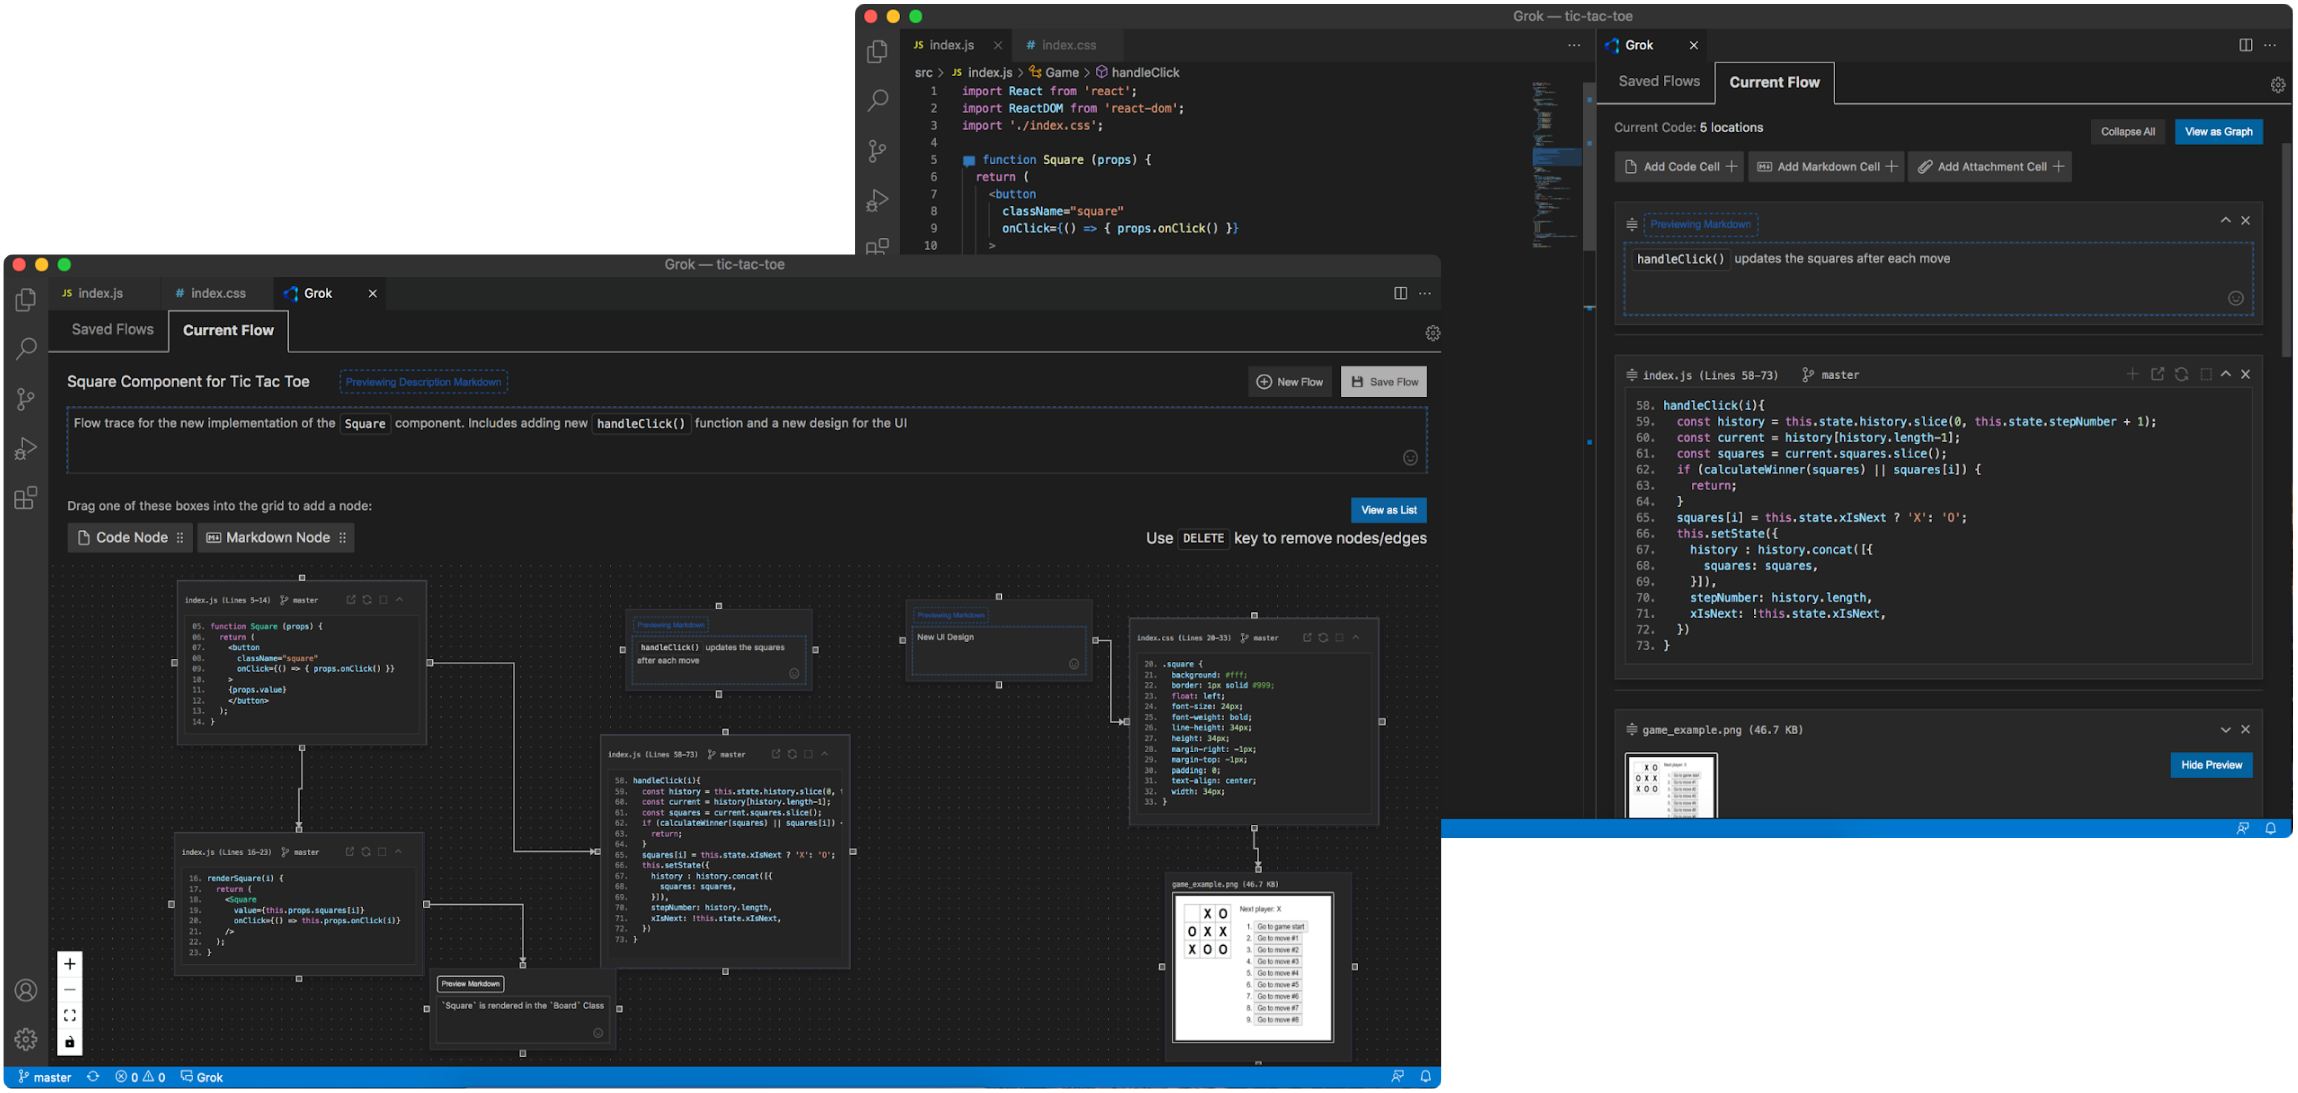This screenshot has width=2298, height=1093.
Task: Open errors and warnings in status bar
Action: (x=140, y=1077)
